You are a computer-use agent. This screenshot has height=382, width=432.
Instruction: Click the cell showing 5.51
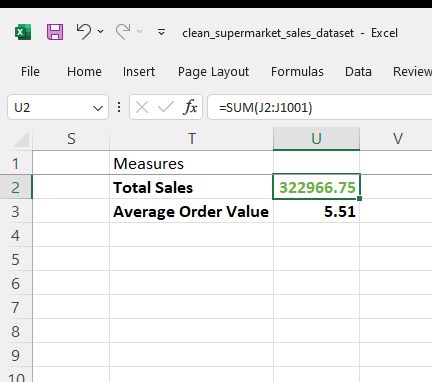(x=316, y=211)
